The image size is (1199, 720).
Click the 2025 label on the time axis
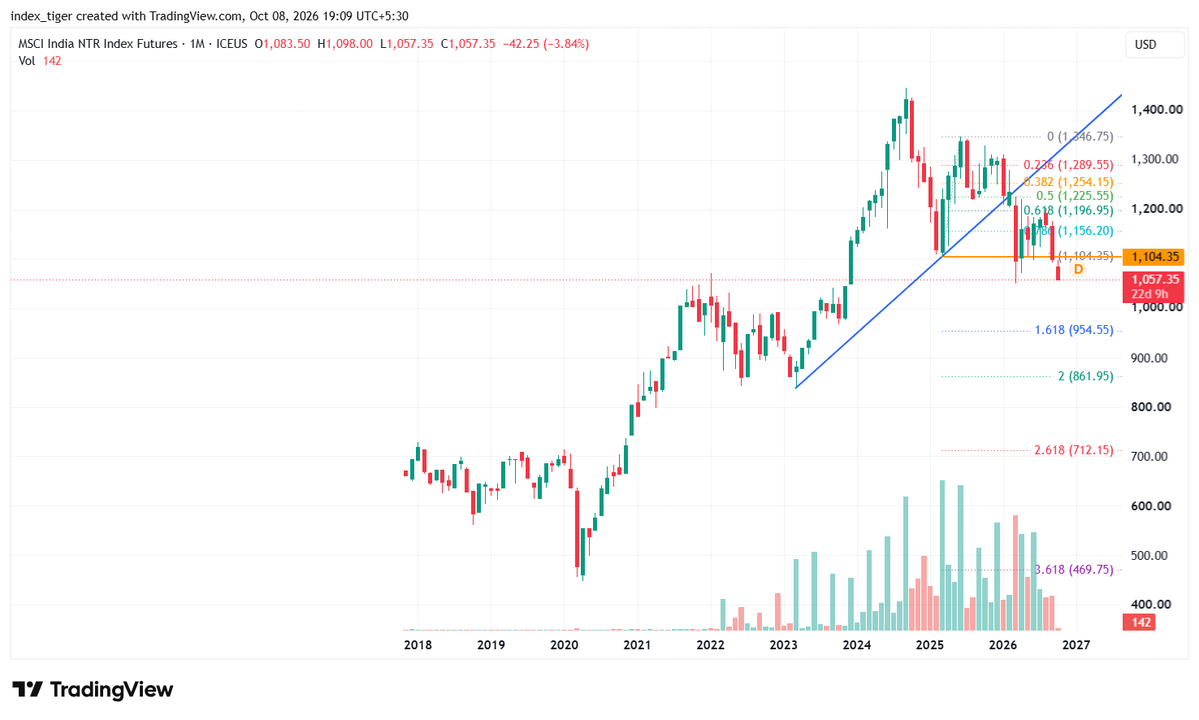click(930, 645)
